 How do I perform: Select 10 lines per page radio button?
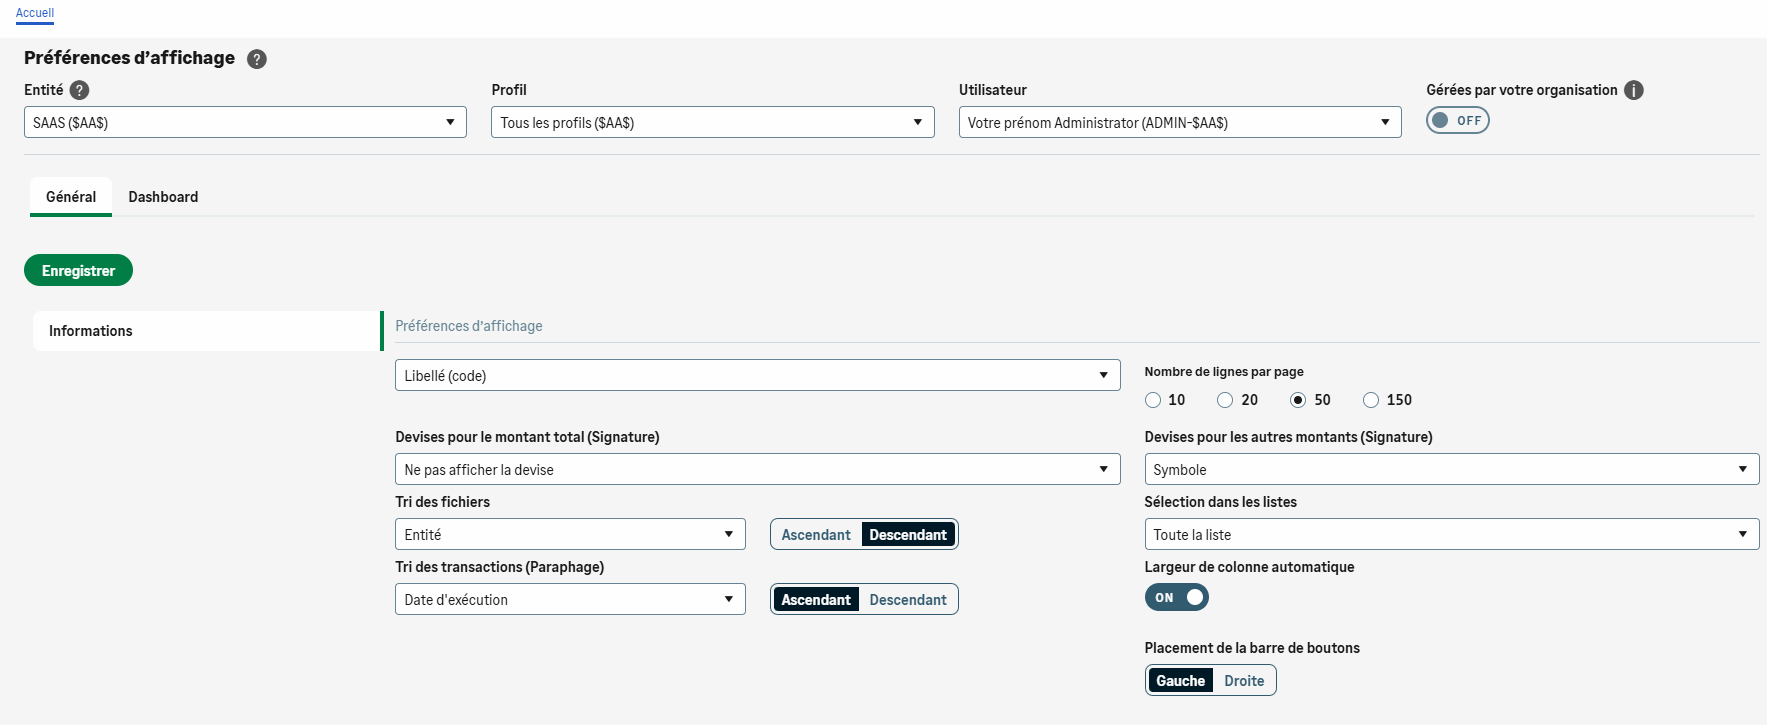tap(1153, 400)
